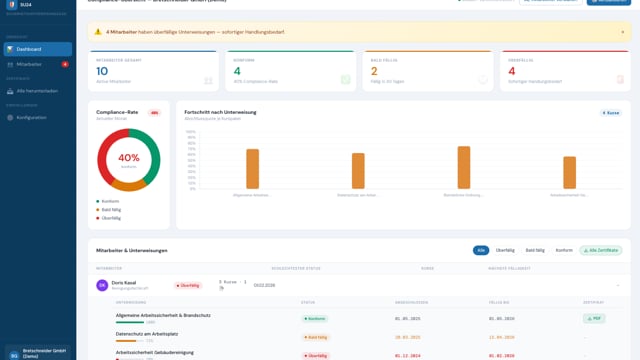This screenshot has width=640, height=360.
Task: Click the red badge beside Mitarbeiter
Action: (x=65, y=64)
